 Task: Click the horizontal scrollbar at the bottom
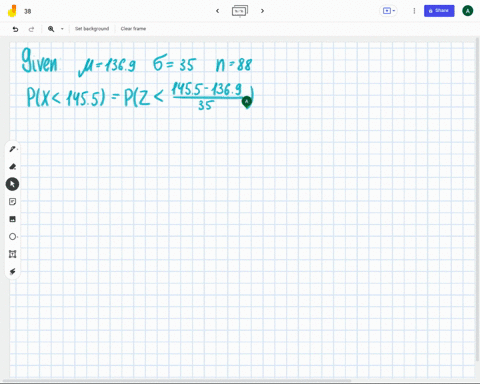[177, 380]
